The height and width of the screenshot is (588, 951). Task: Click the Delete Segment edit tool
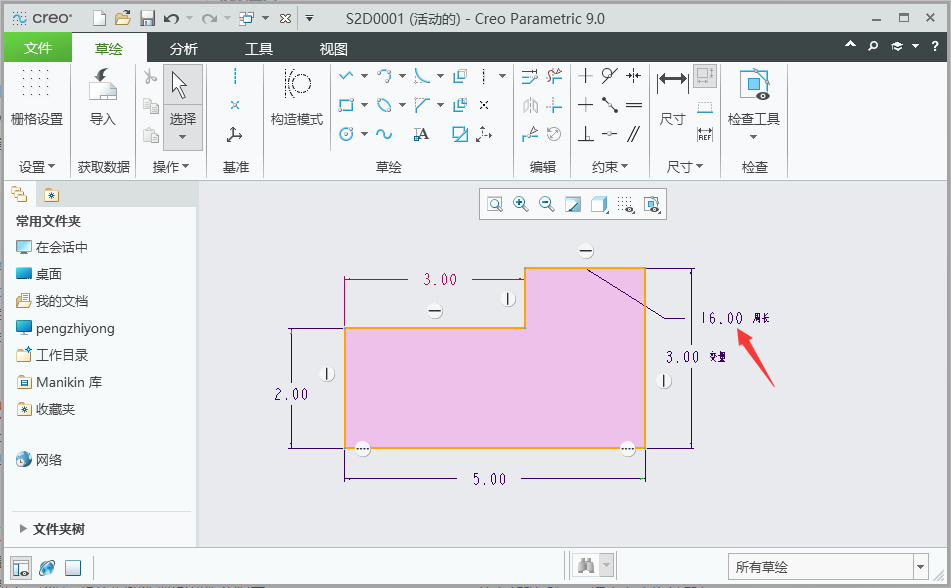point(554,76)
